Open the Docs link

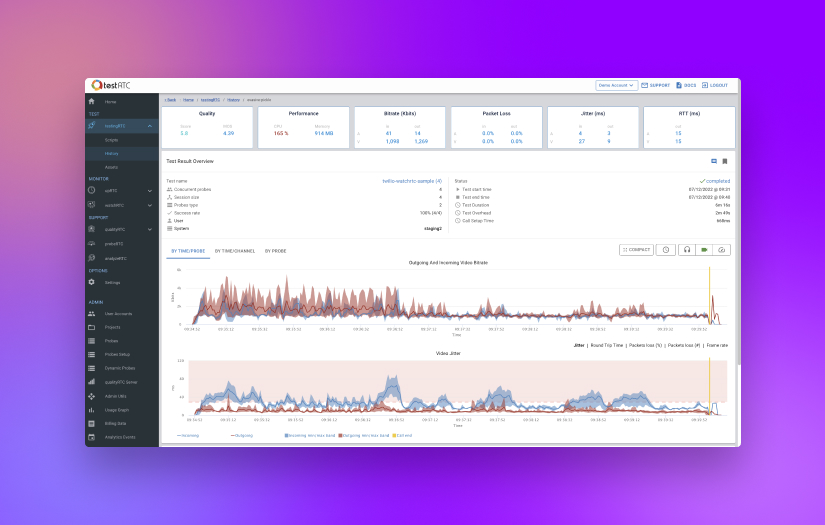(x=686, y=85)
